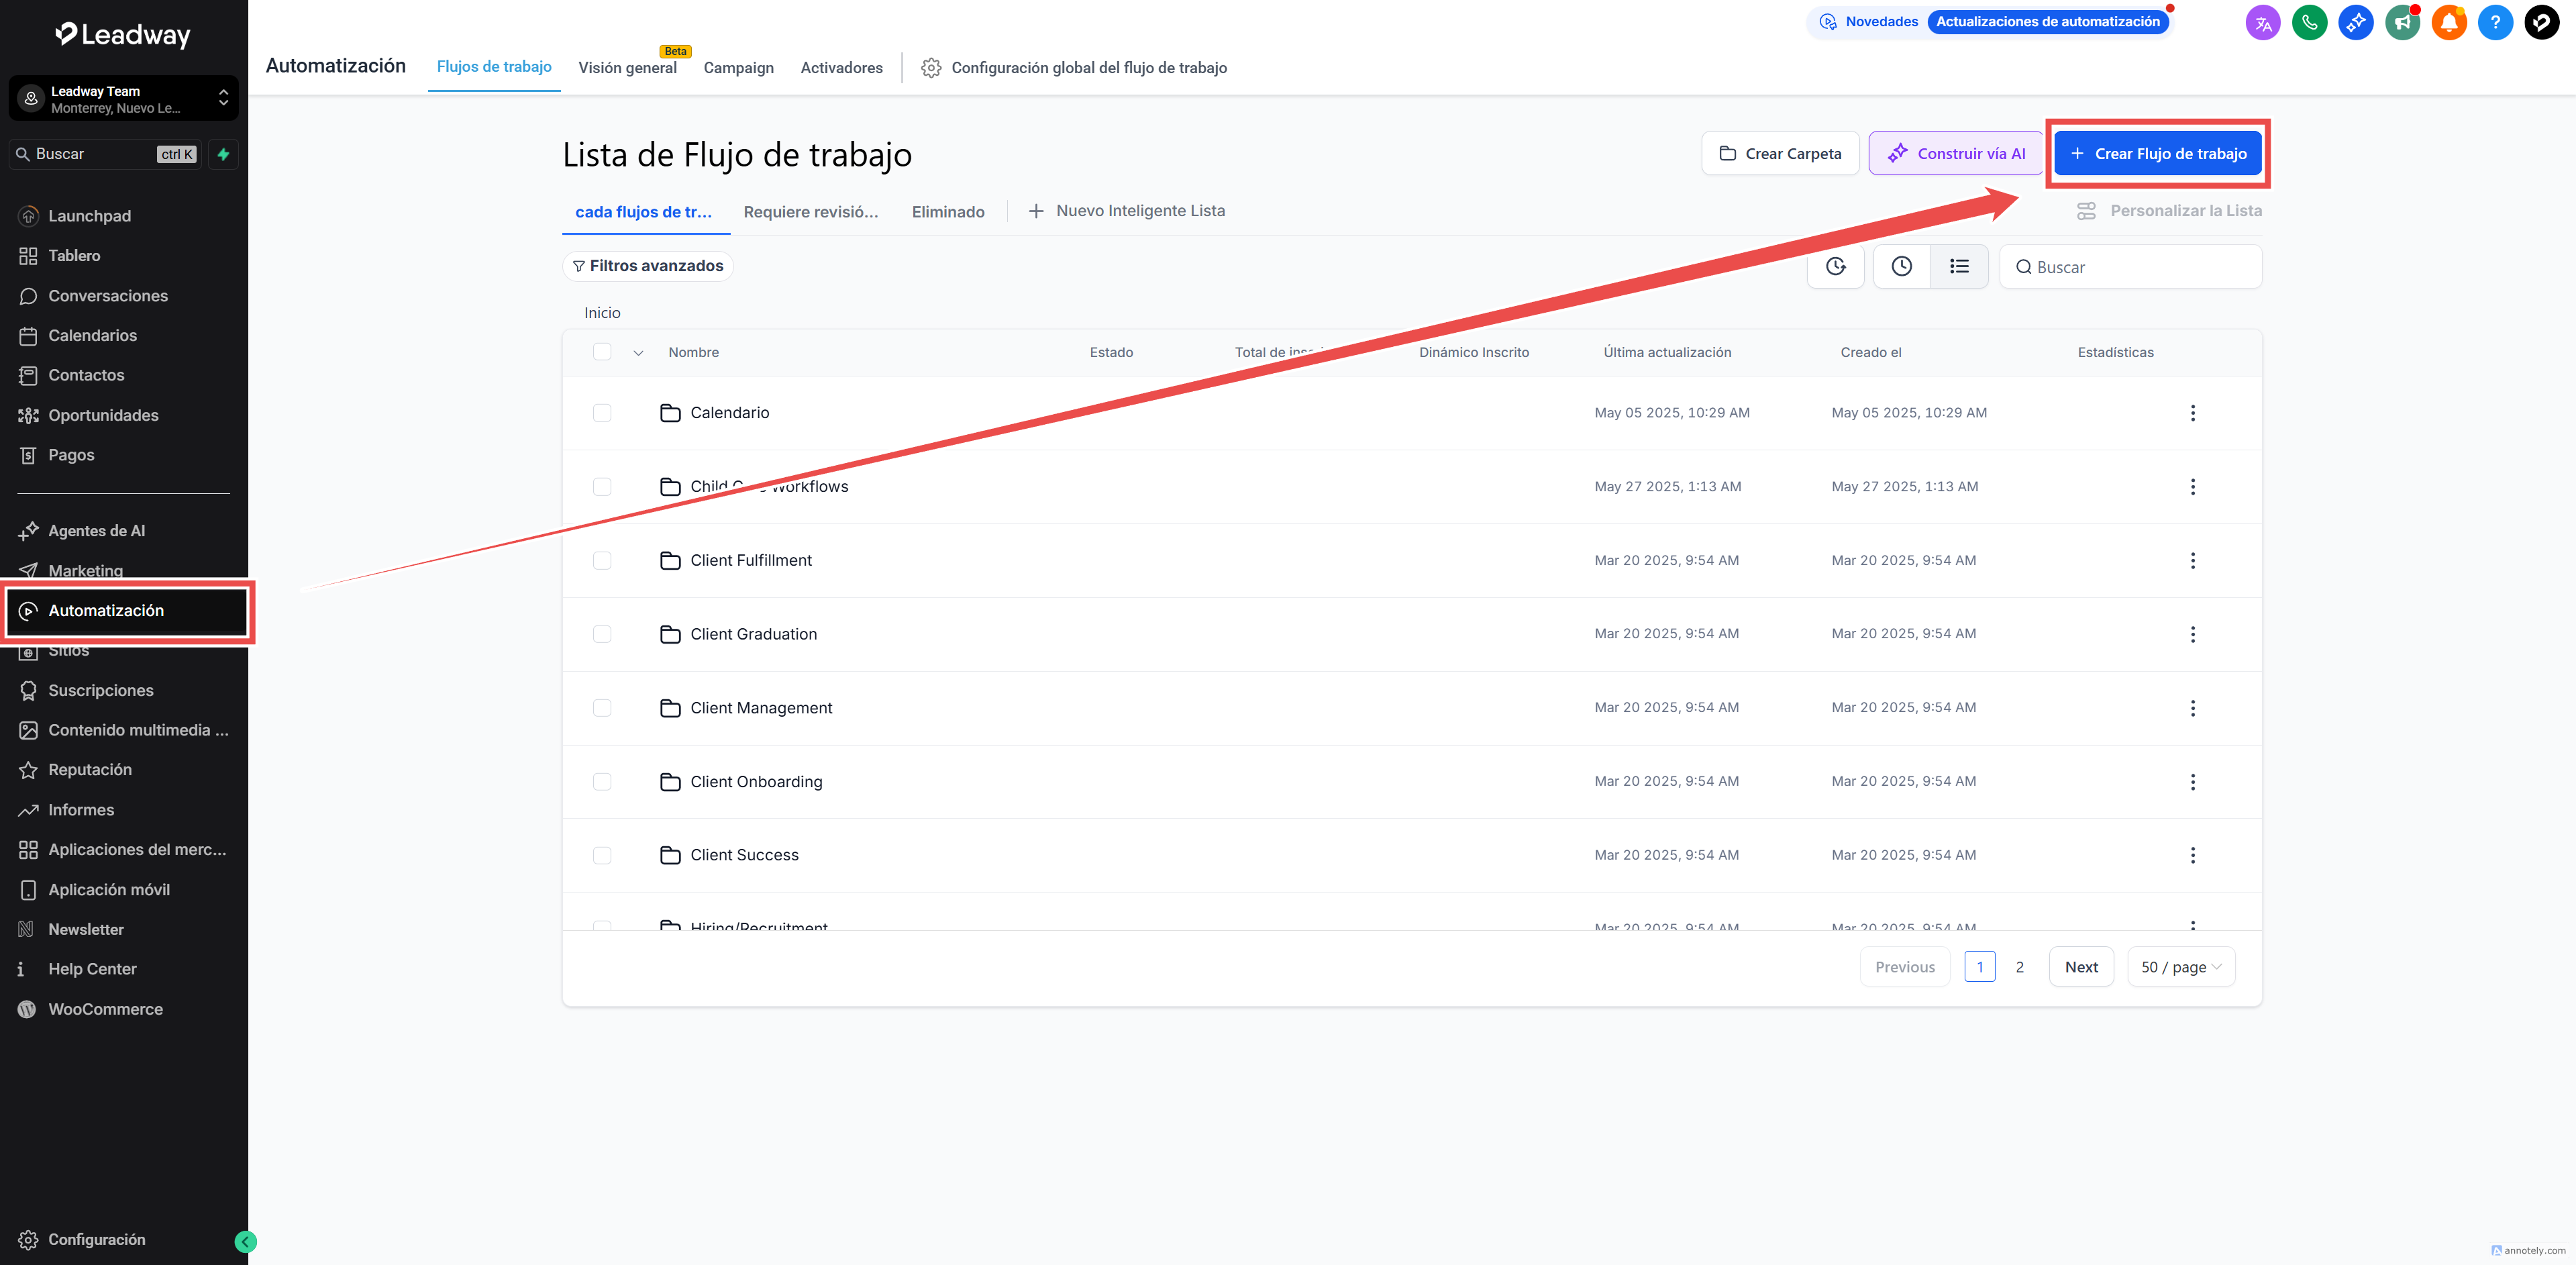
Task: Open the megaphone announcements icon
Action: coord(2401,22)
